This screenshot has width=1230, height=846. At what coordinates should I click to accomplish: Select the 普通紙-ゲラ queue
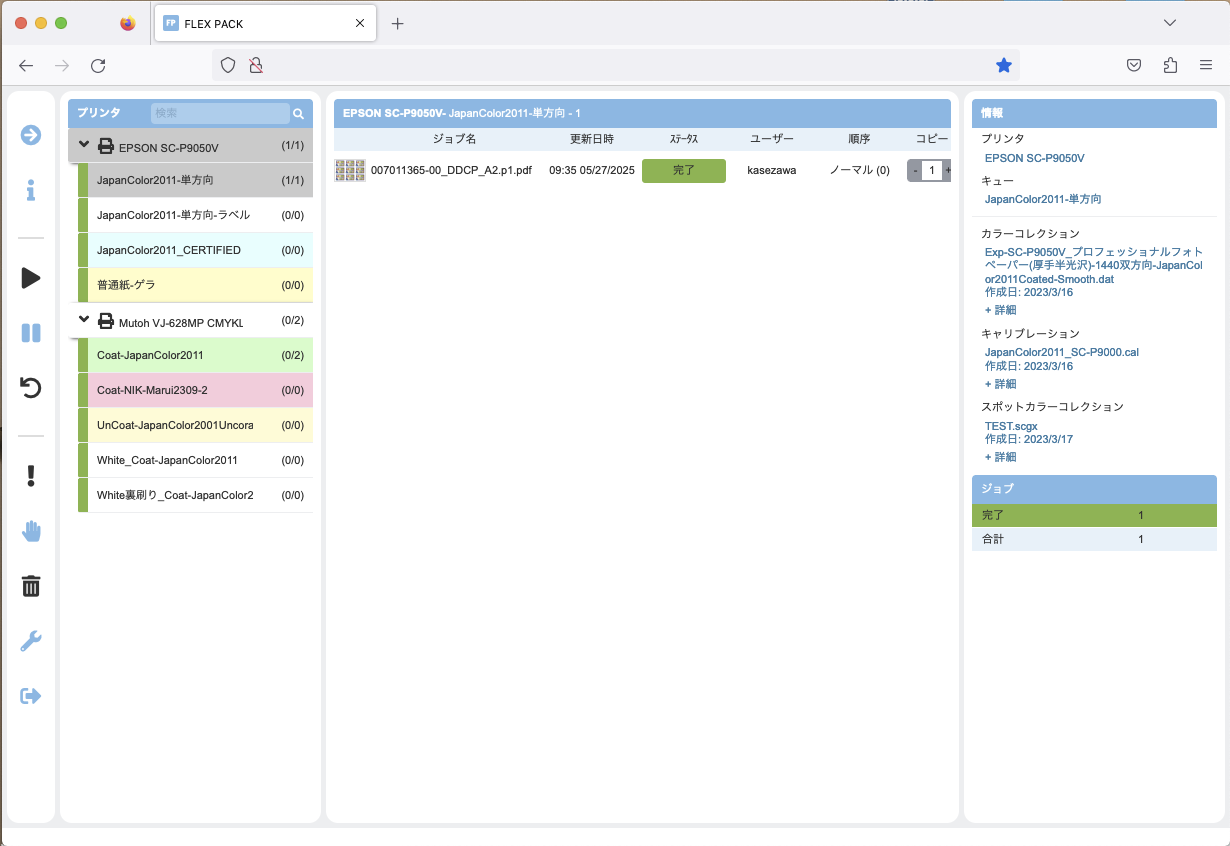pos(195,285)
